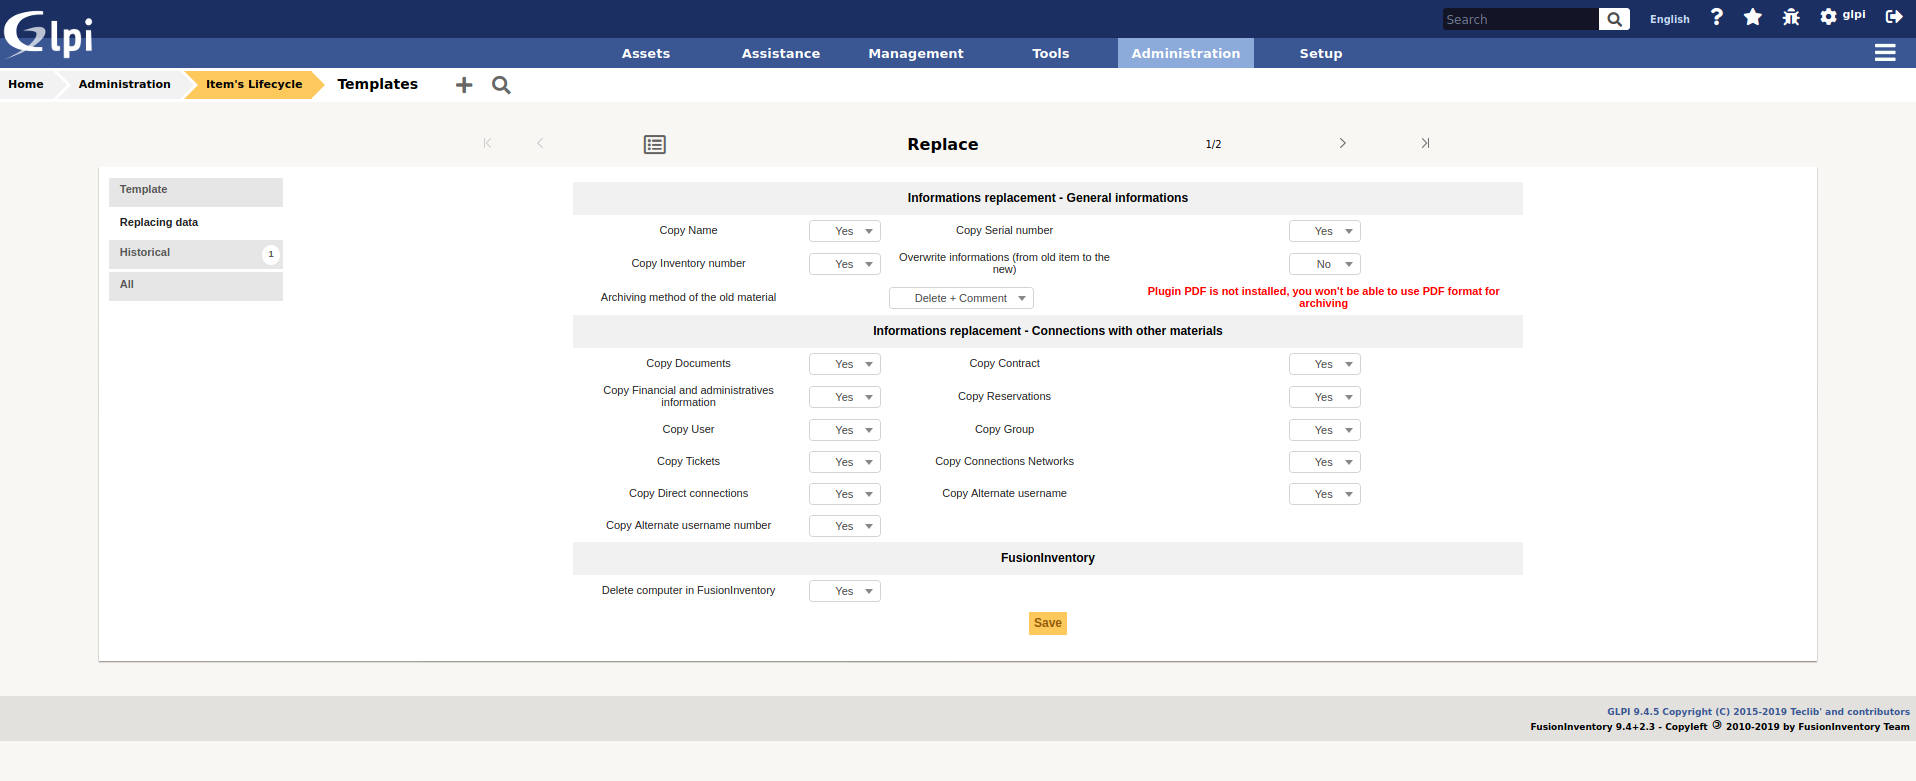Expand the Overwrite informations dropdown
The image size is (1916, 781).
pos(1324,264)
